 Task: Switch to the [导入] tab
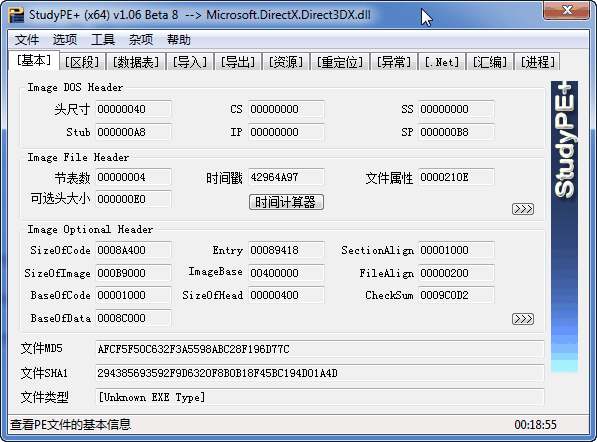pyautogui.click(x=190, y=62)
